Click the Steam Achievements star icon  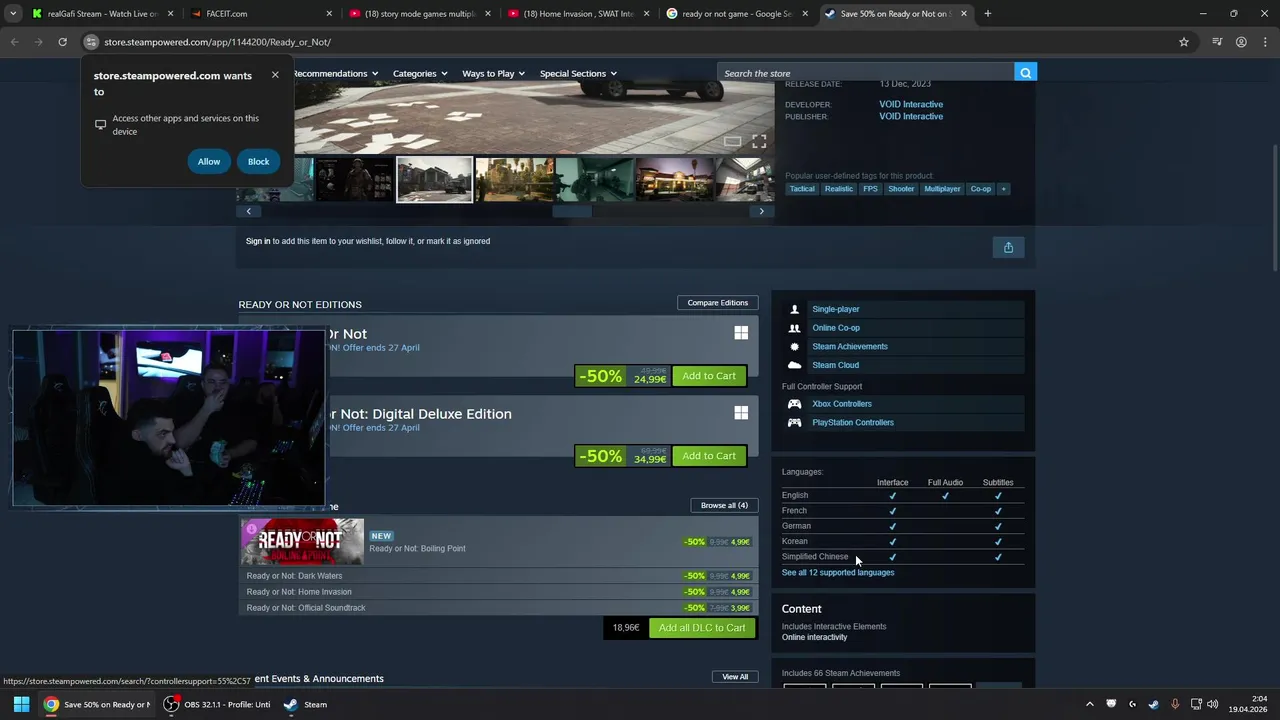coord(794,347)
